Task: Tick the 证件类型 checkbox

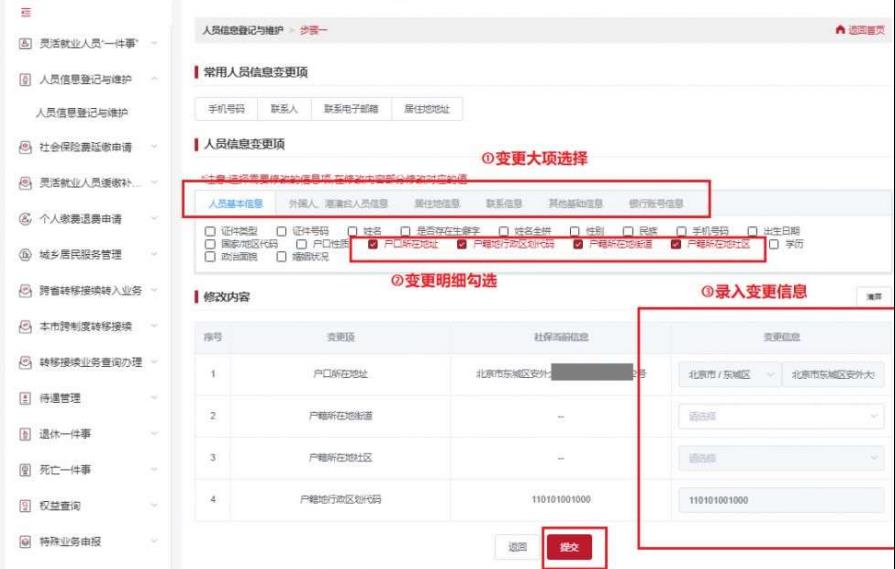Action: pyautogui.click(x=210, y=231)
